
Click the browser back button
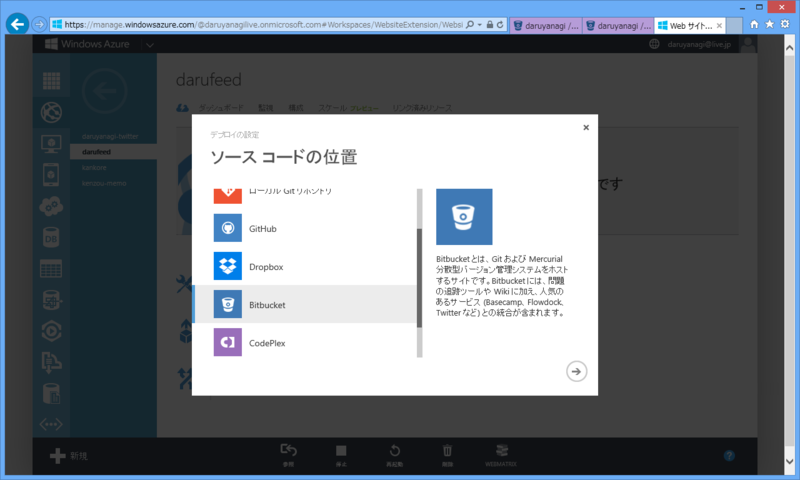click(17, 24)
